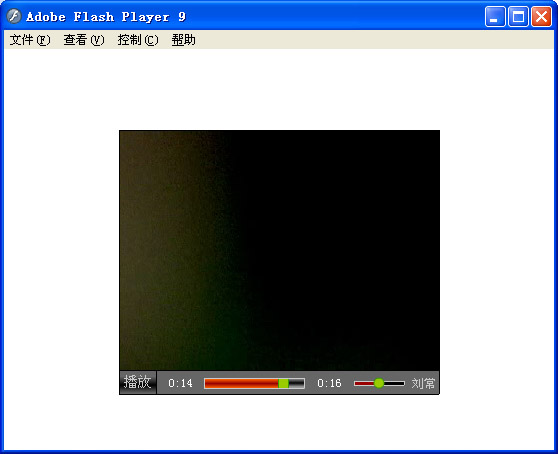Raise volume by clicking dark track right of knob
The height and width of the screenshot is (454, 558).
pyautogui.click(x=394, y=383)
